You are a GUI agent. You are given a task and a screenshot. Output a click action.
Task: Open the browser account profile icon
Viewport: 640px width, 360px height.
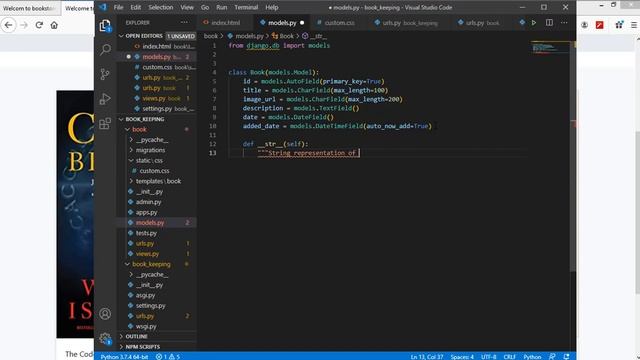pos(584,25)
